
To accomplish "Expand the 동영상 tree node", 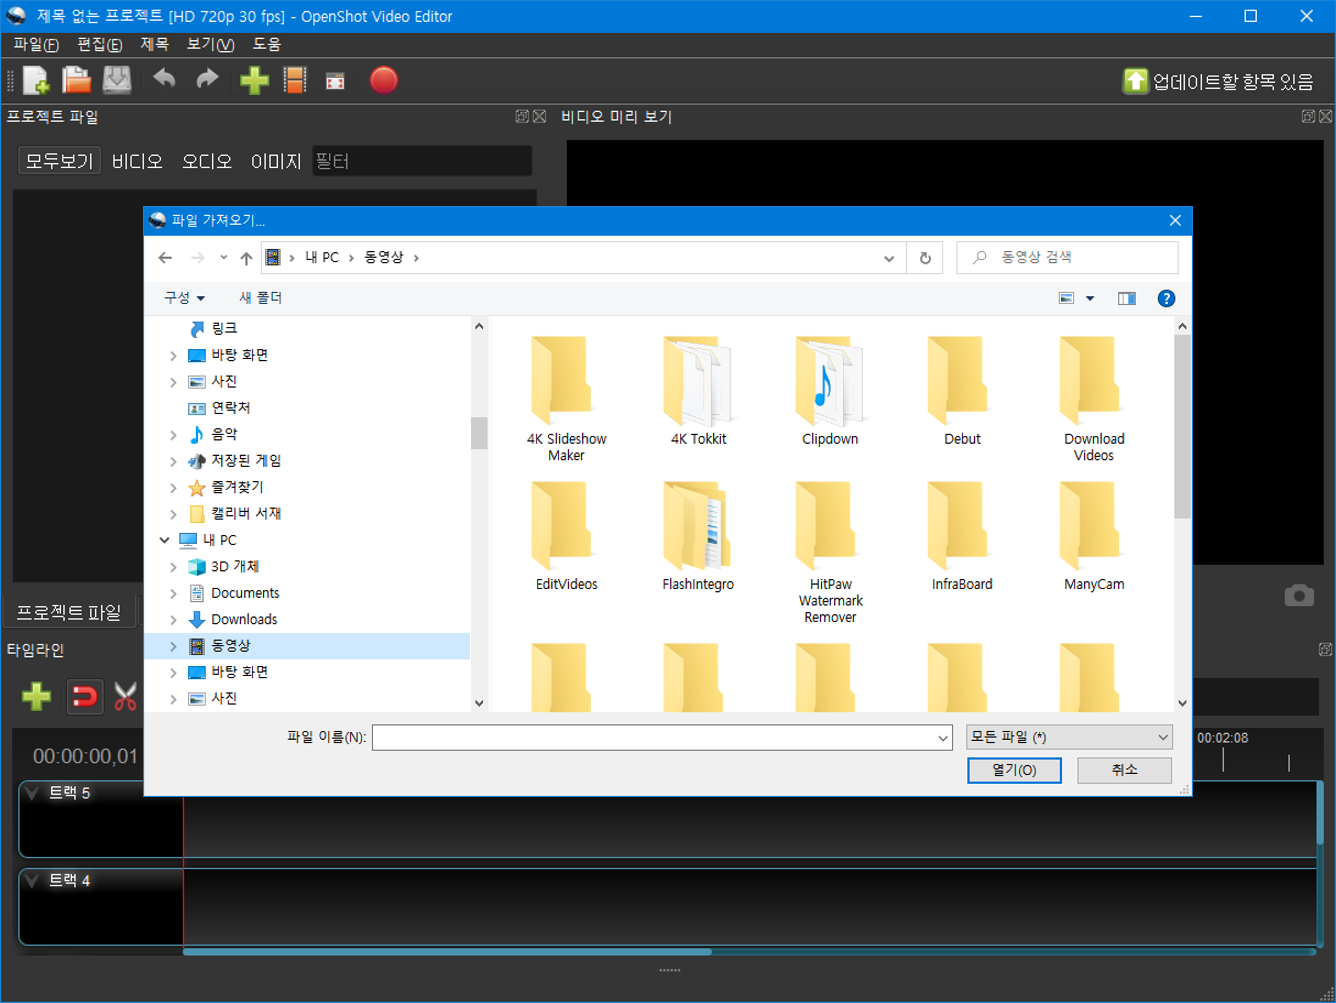I will pyautogui.click(x=173, y=646).
